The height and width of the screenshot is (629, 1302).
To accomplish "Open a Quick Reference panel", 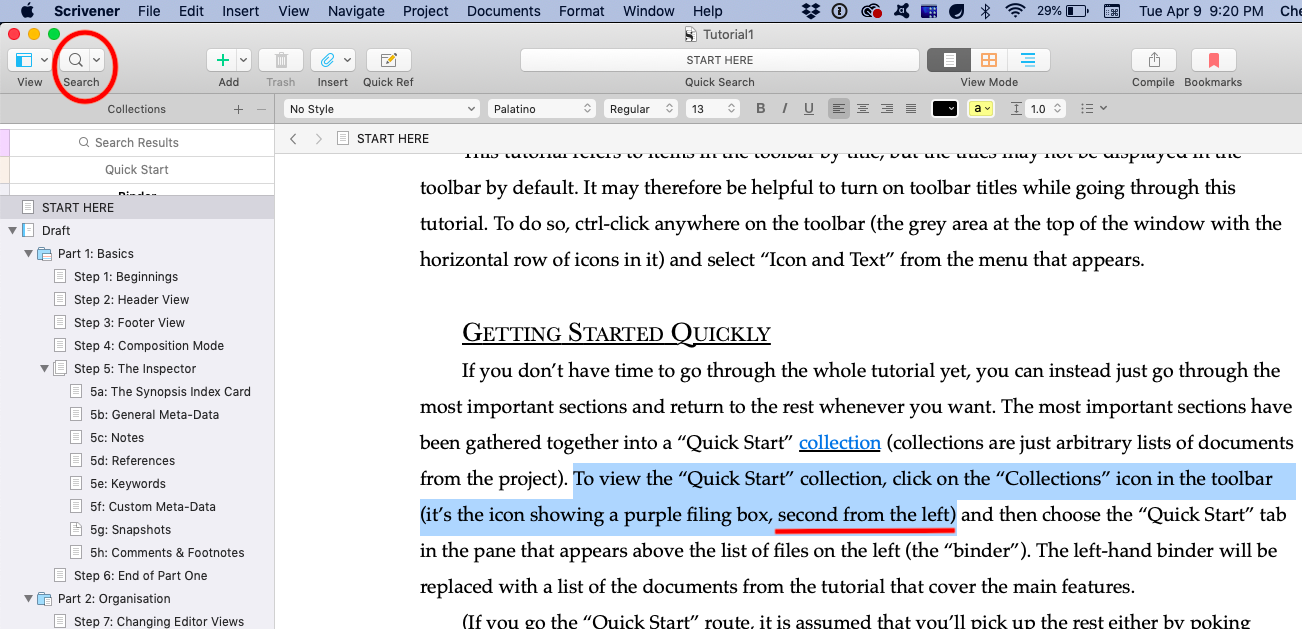I will point(388,59).
